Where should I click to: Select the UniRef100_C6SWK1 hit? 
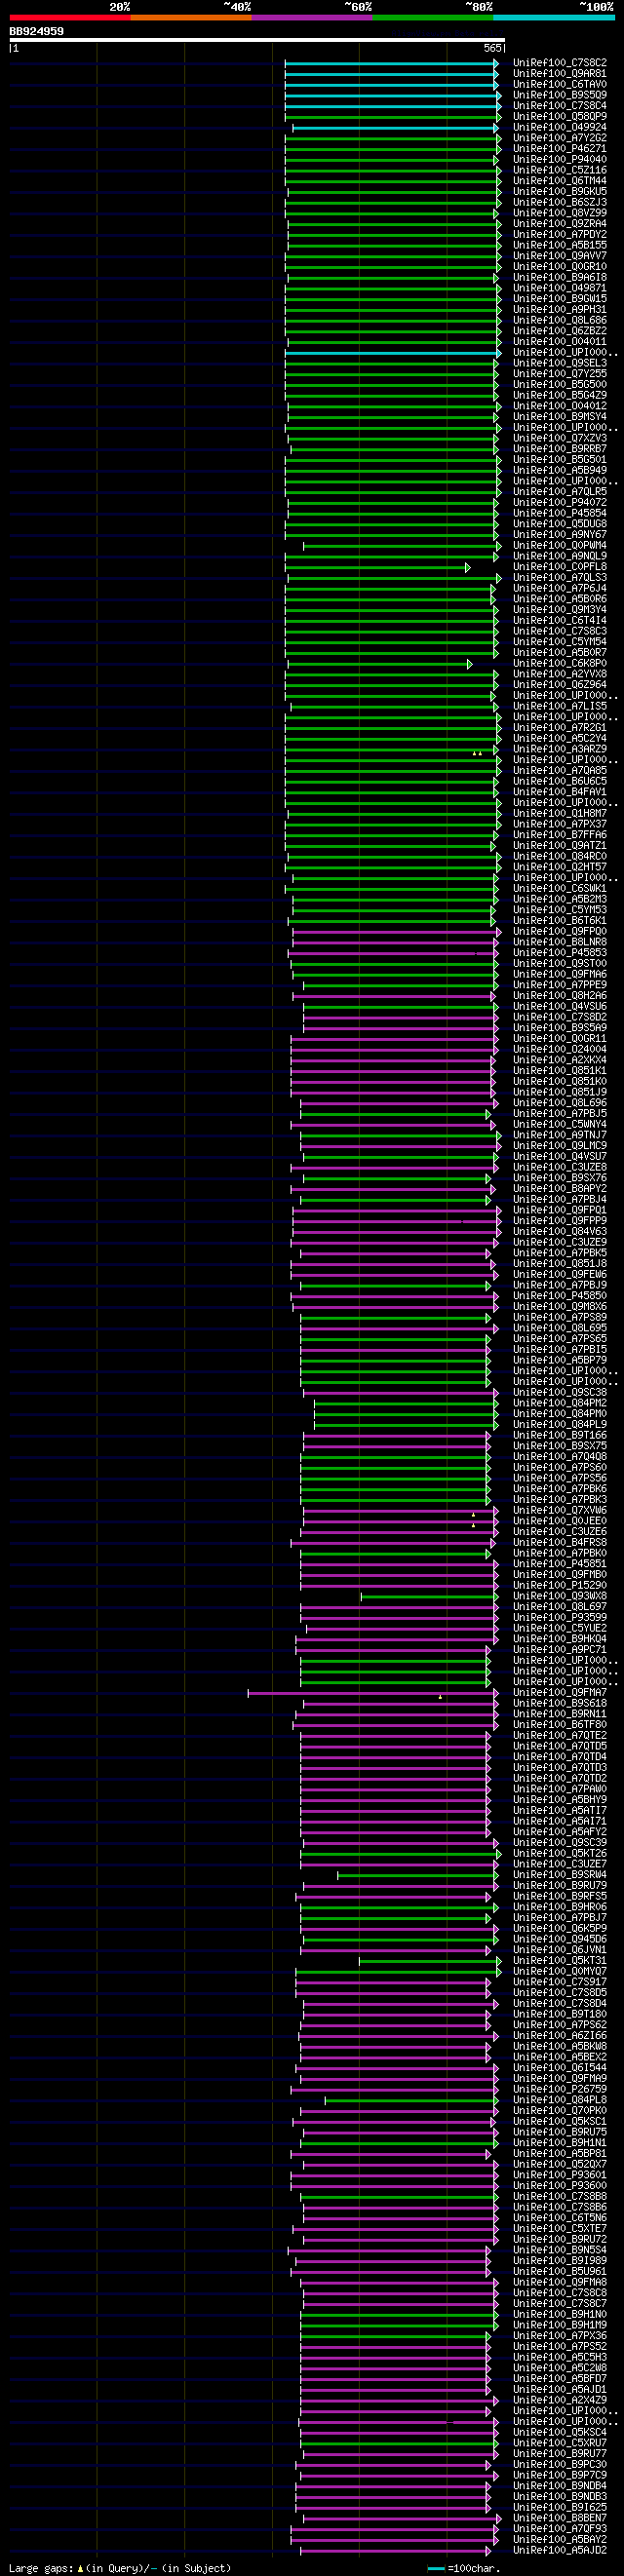(x=560, y=888)
